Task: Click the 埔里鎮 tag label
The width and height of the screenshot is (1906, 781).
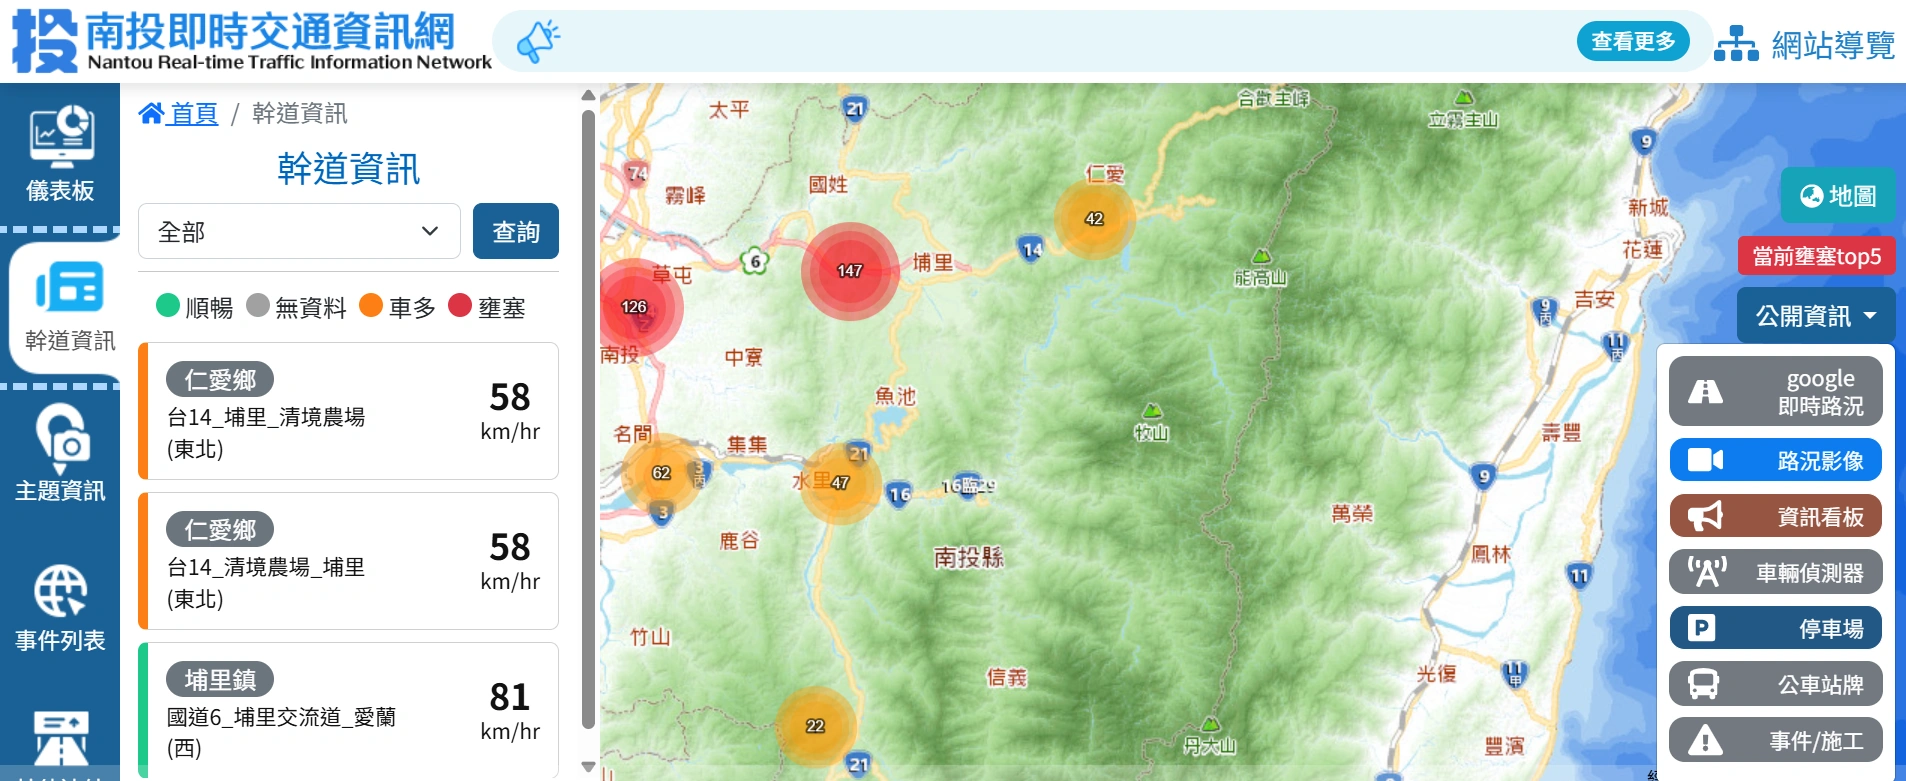Action: point(220,679)
